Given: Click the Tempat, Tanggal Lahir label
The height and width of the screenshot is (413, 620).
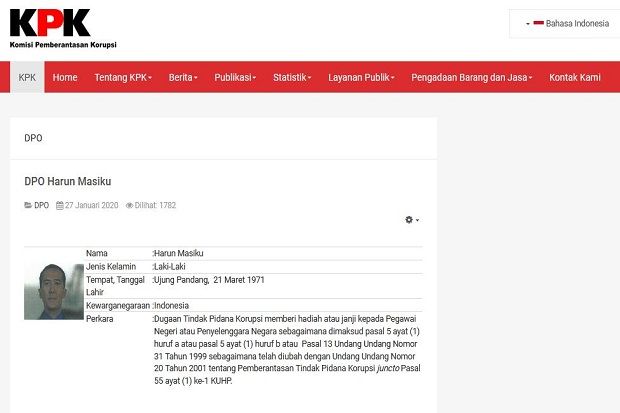Looking at the screenshot, I should pyautogui.click(x=115, y=286).
